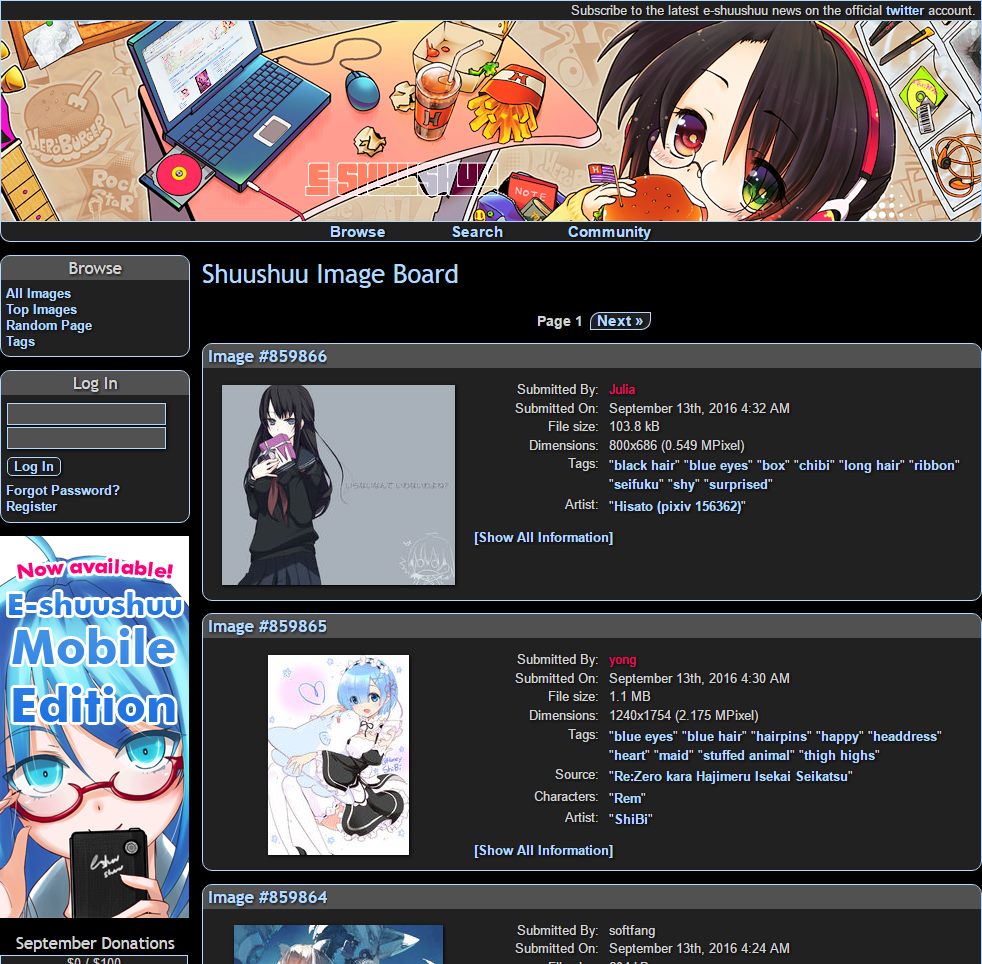This screenshot has width=982, height=964.
Task: Go to Random Page link
Action: pyautogui.click(x=49, y=325)
